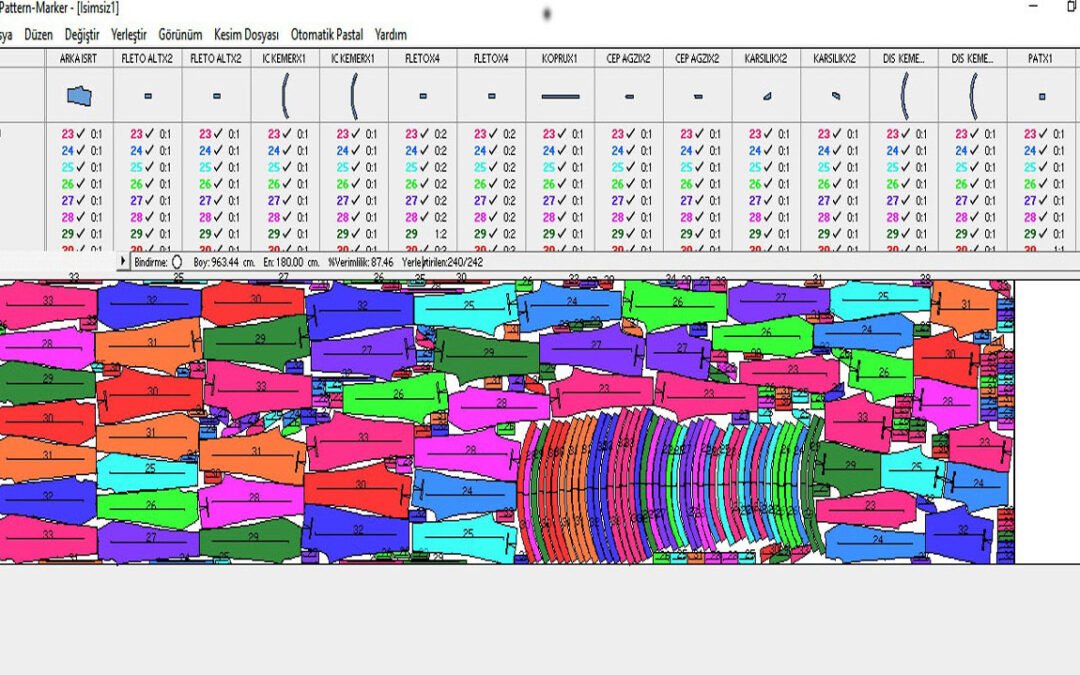This screenshot has height=675, width=1080.
Task: Select the KOPRUX1 horizontal strip piece icon
Action: [x=560, y=96]
